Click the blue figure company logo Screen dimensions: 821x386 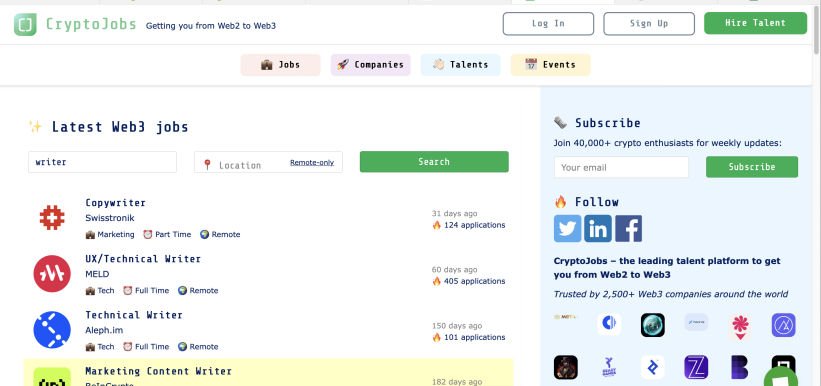[609, 367]
